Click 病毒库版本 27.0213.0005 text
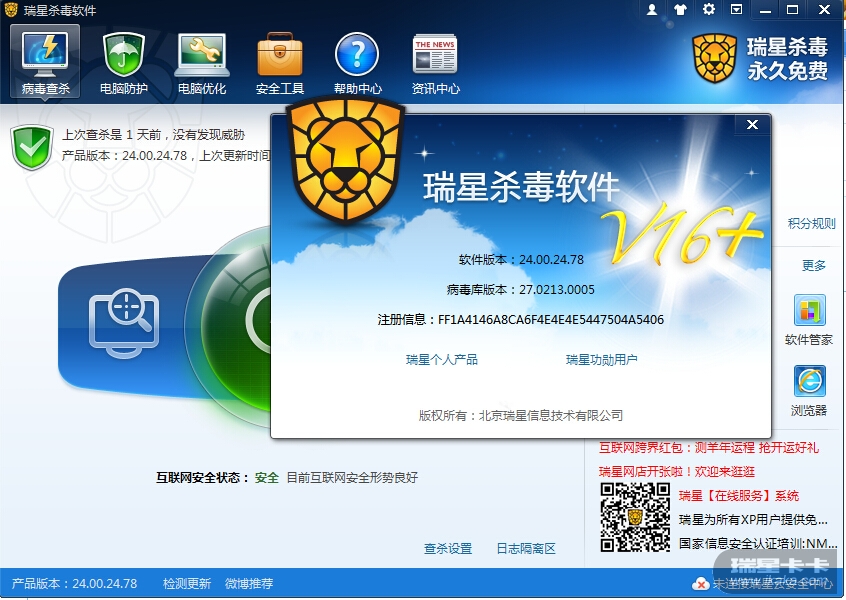This screenshot has height=600, width=846. (x=521, y=290)
